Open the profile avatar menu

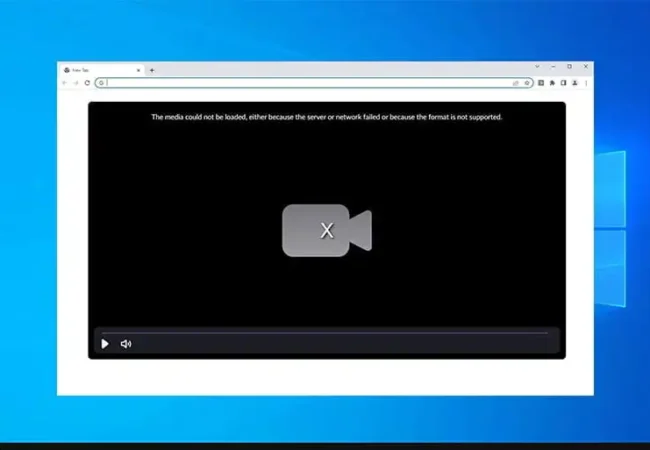574,83
